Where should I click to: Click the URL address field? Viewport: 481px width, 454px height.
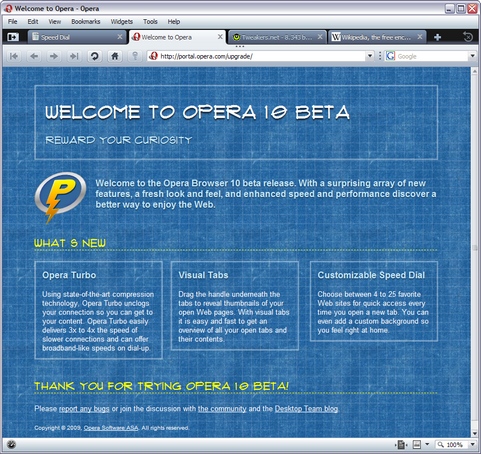(x=262, y=56)
